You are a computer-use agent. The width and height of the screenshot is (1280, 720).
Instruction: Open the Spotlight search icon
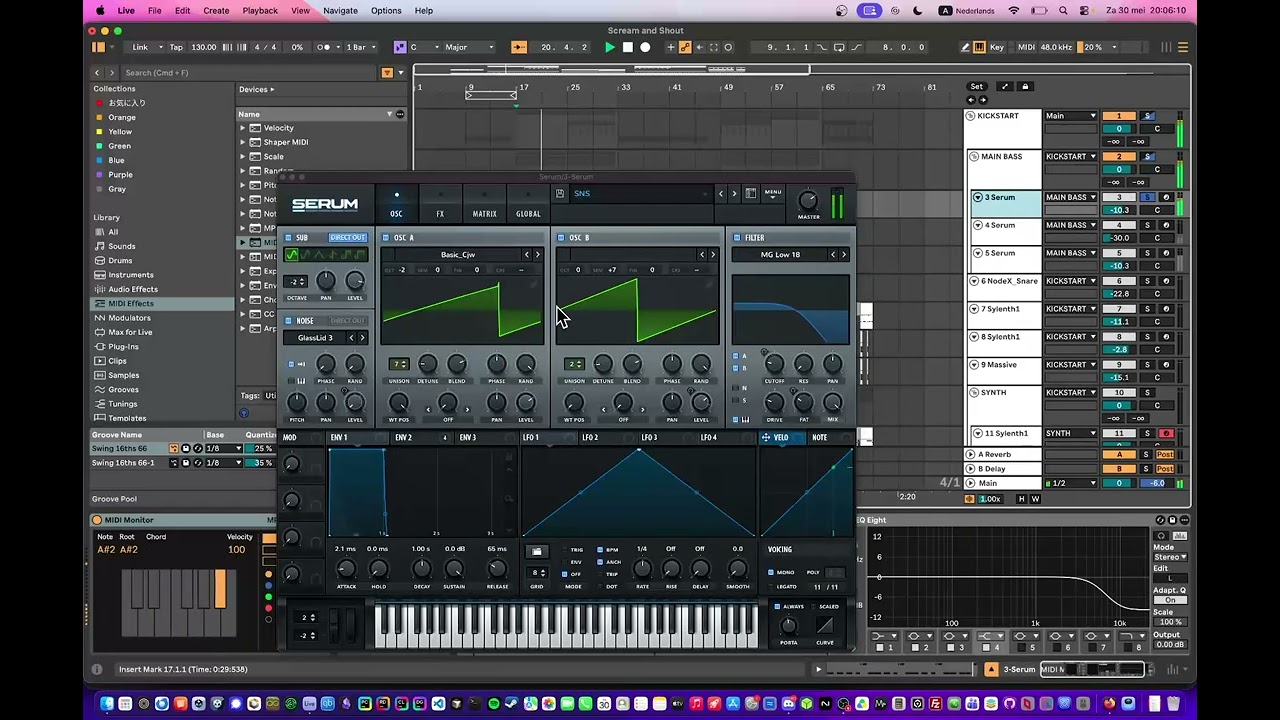pyautogui.click(x=1063, y=10)
